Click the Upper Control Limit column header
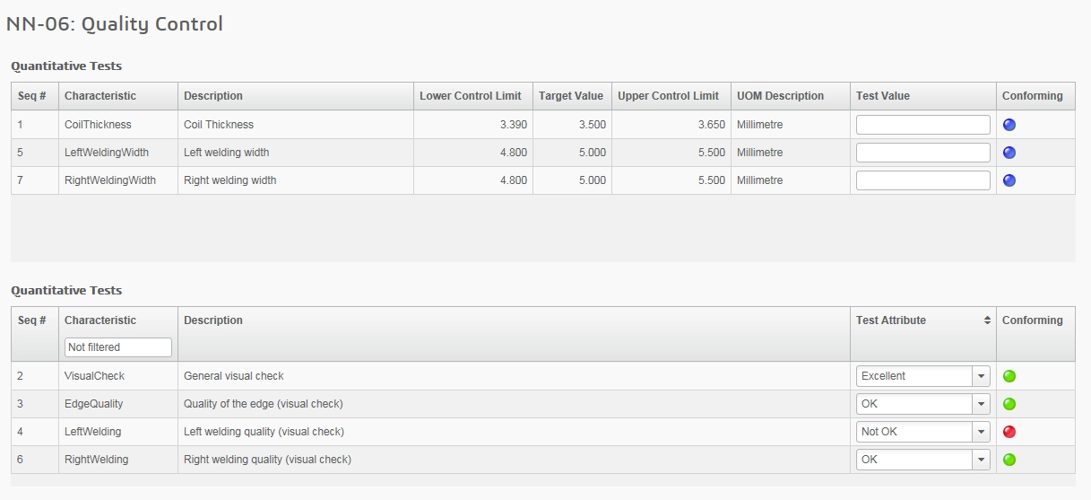The image size is (1091, 500). 668,96
